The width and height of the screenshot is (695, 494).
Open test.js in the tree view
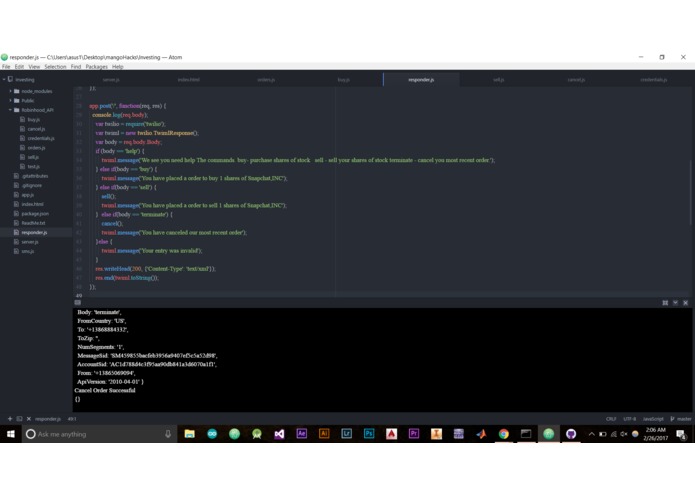coord(34,167)
